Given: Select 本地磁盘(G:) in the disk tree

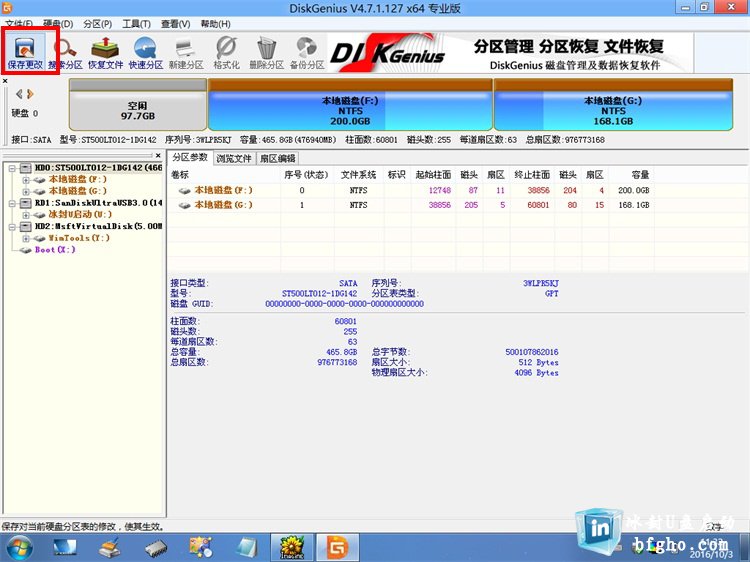Looking at the screenshot, I should point(77,191).
